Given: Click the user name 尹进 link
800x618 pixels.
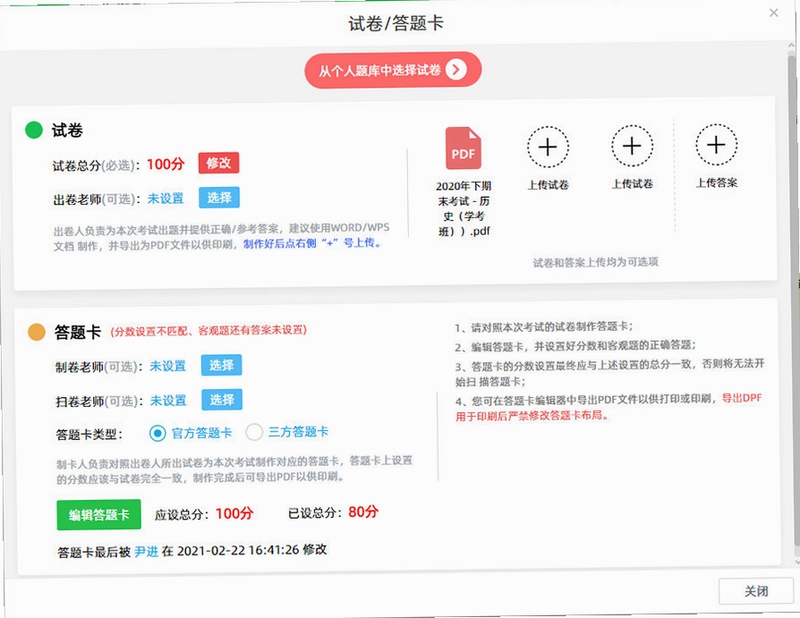Looking at the screenshot, I should (x=146, y=552).
